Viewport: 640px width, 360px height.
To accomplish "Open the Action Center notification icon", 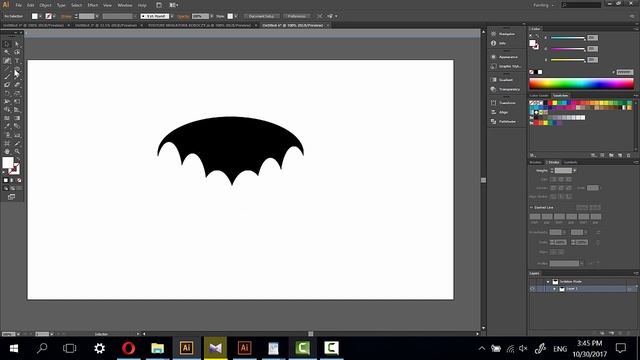I will coord(621,348).
